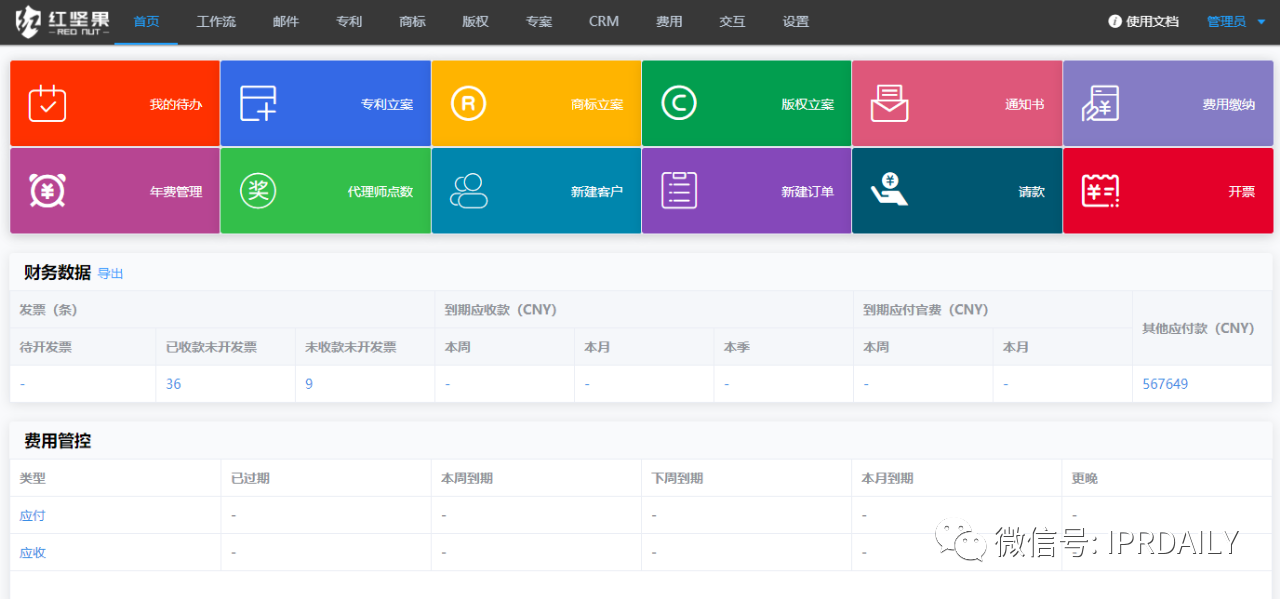Click the 到期应收款（CNY） header
The width and height of the screenshot is (1280, 599).
pyautogui.click(x=501, y=310)
